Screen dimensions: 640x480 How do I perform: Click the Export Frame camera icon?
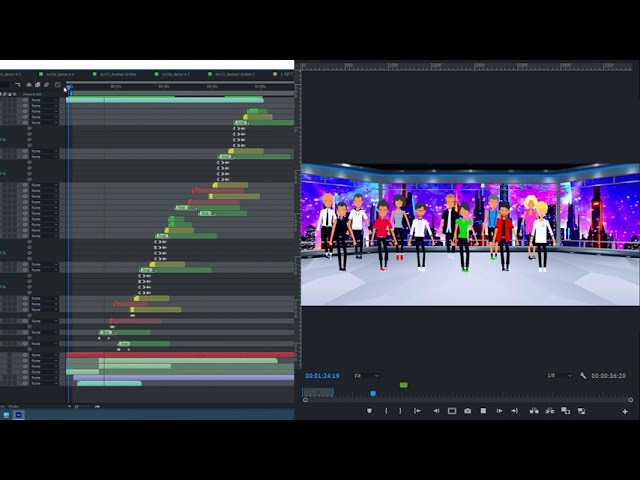467,411
